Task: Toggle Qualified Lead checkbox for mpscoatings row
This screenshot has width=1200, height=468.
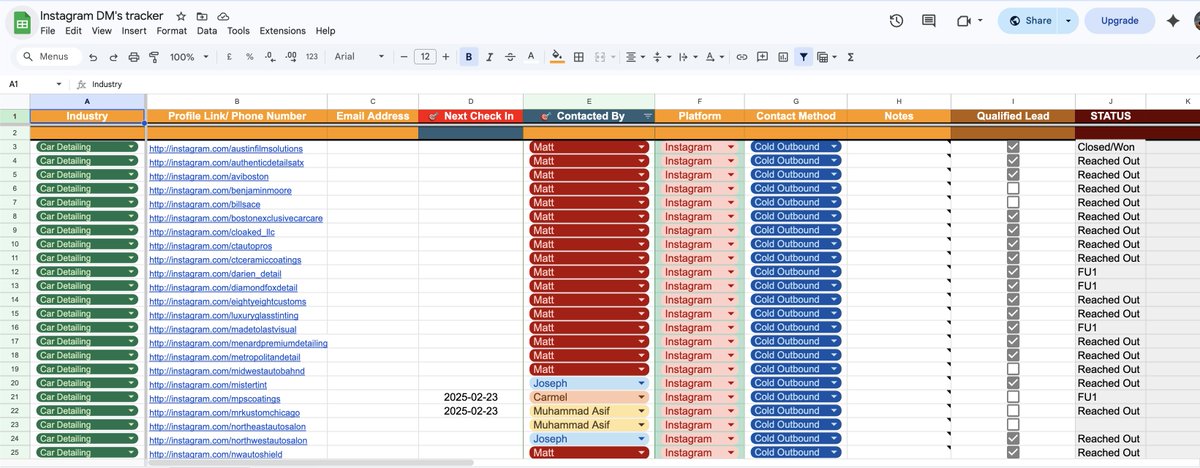Action: coord(1013,397)
